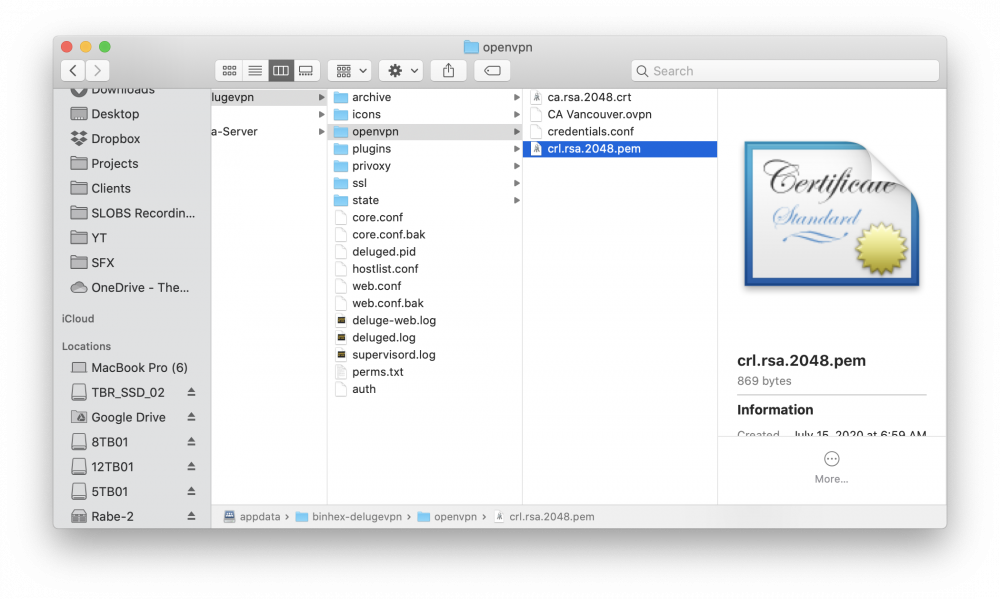Expand the ssl folder arrow
The width and height of the screenshot is (1000, 599).
[517, 183]
